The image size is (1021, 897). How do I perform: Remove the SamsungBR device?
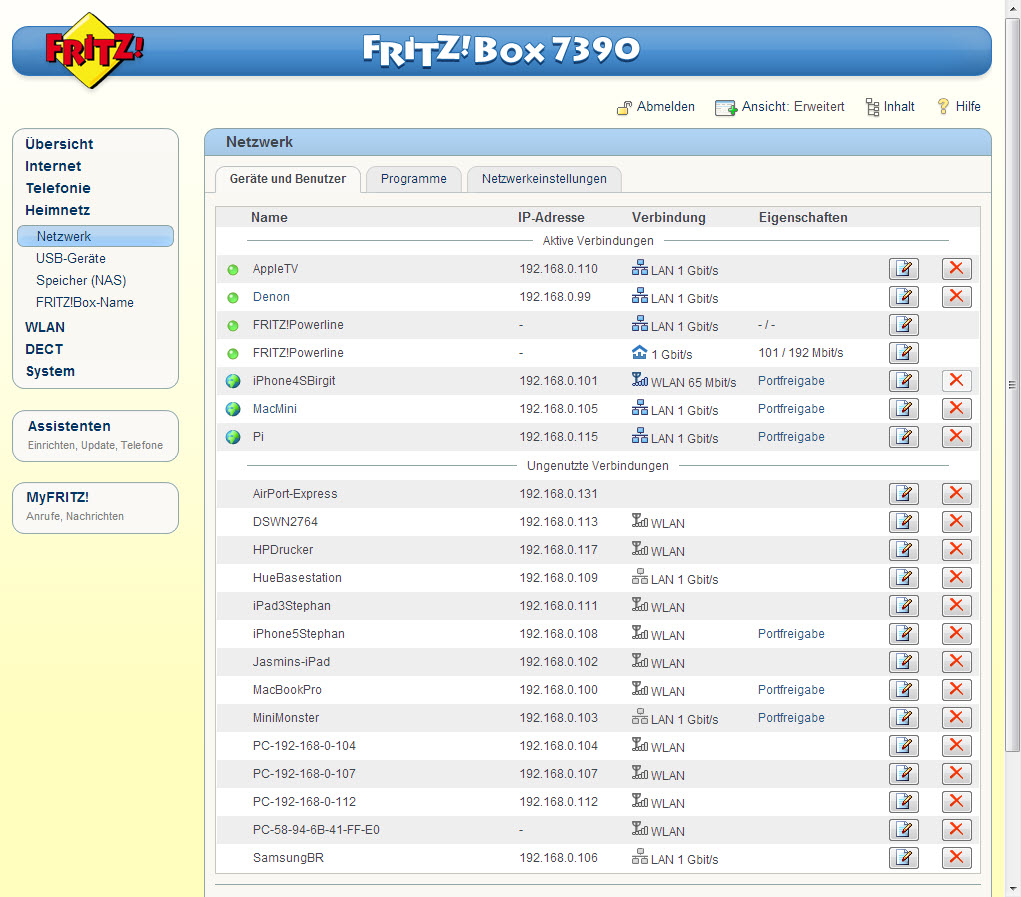pyautogui.click(x=956, y=857)
